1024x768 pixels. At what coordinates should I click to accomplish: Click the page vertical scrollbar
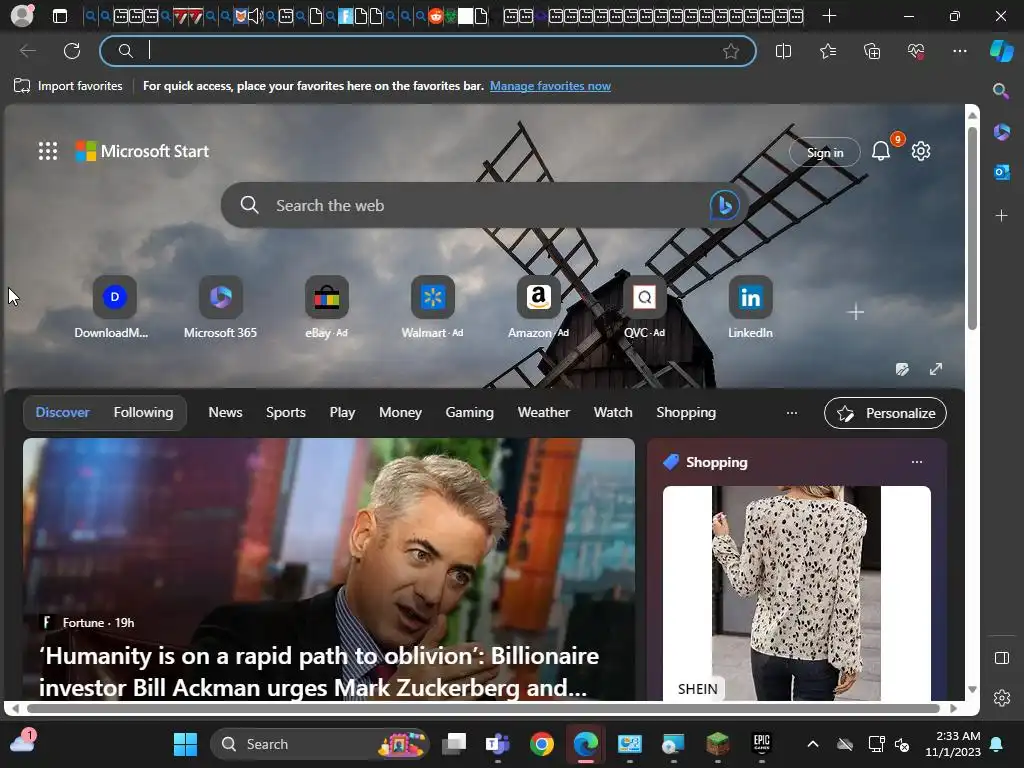(x=972, y=229)
